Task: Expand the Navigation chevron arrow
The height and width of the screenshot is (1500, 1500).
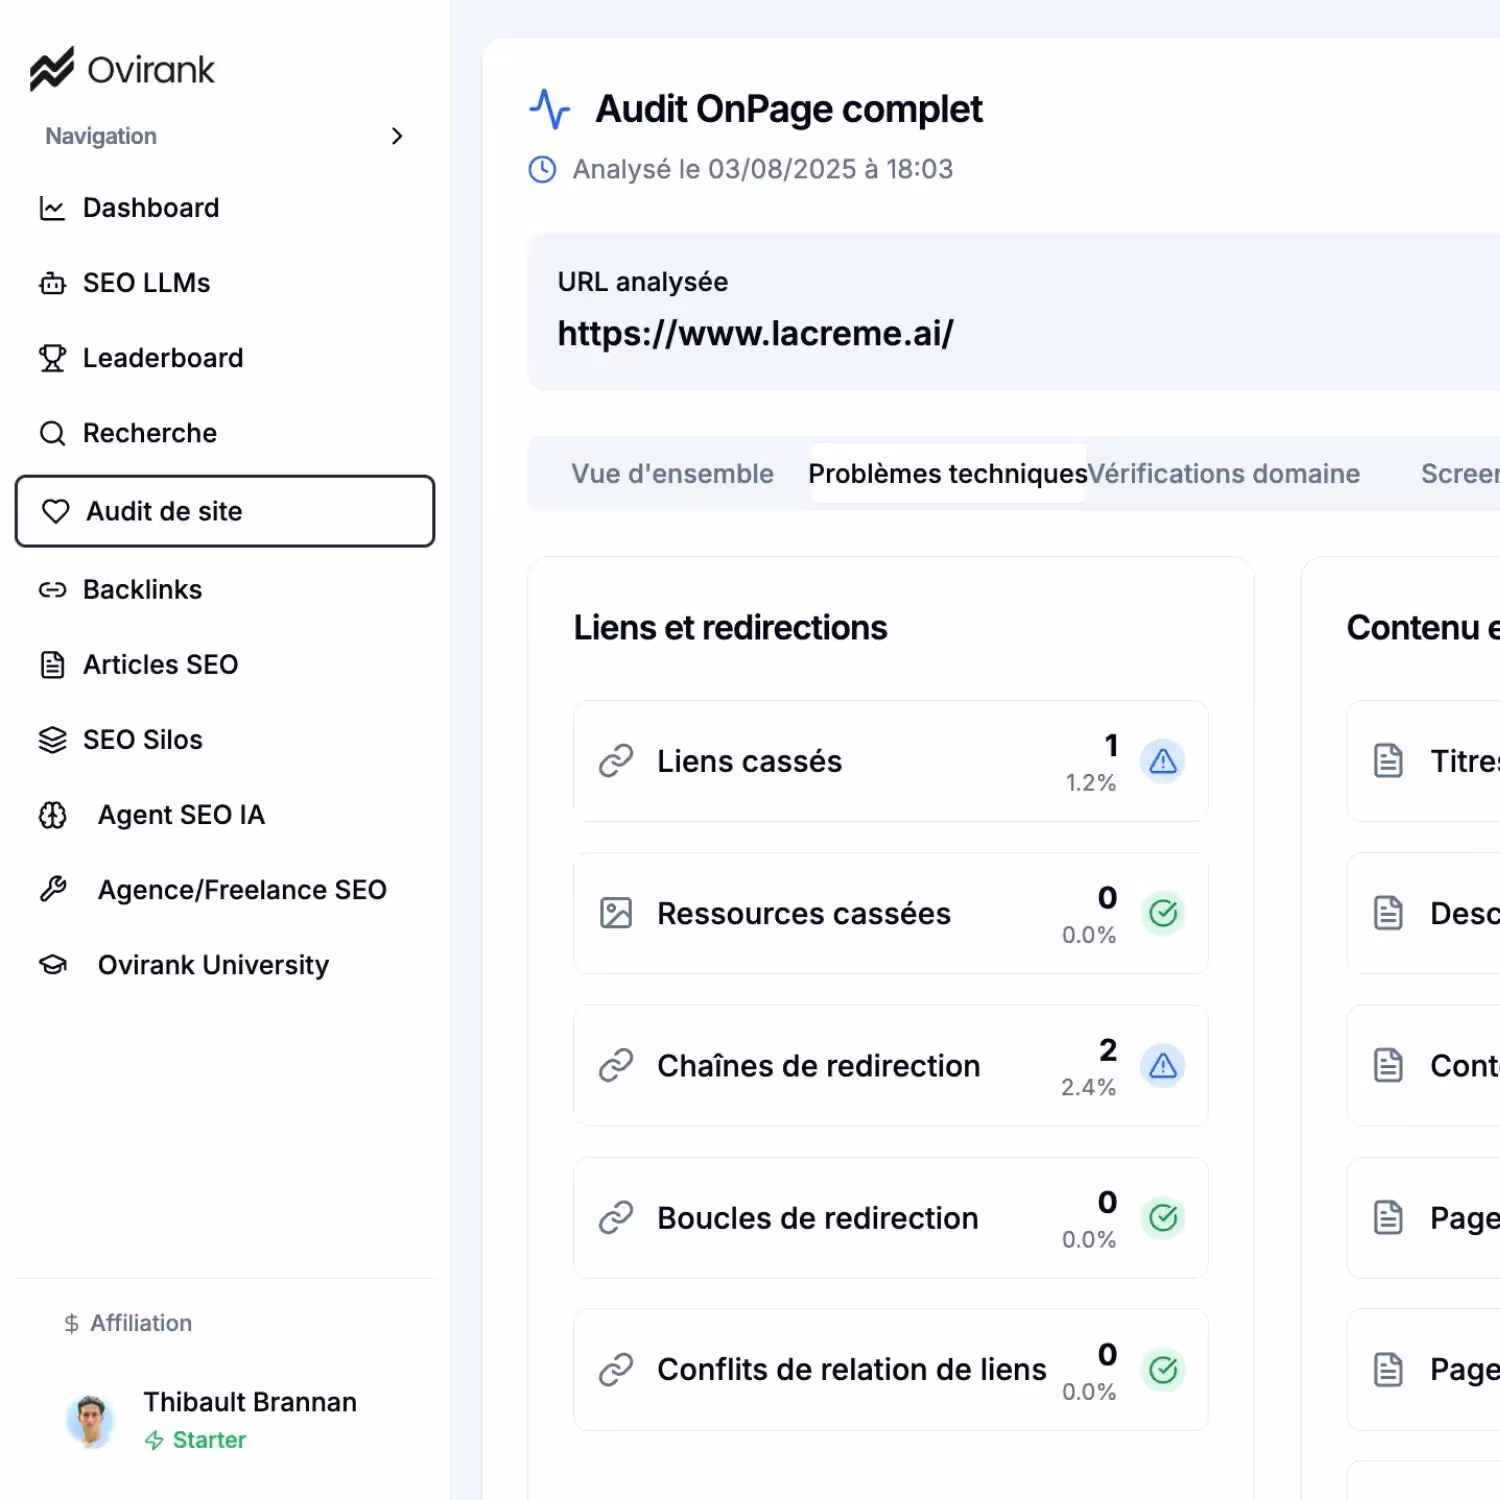Action: click(x=397, y=136)
